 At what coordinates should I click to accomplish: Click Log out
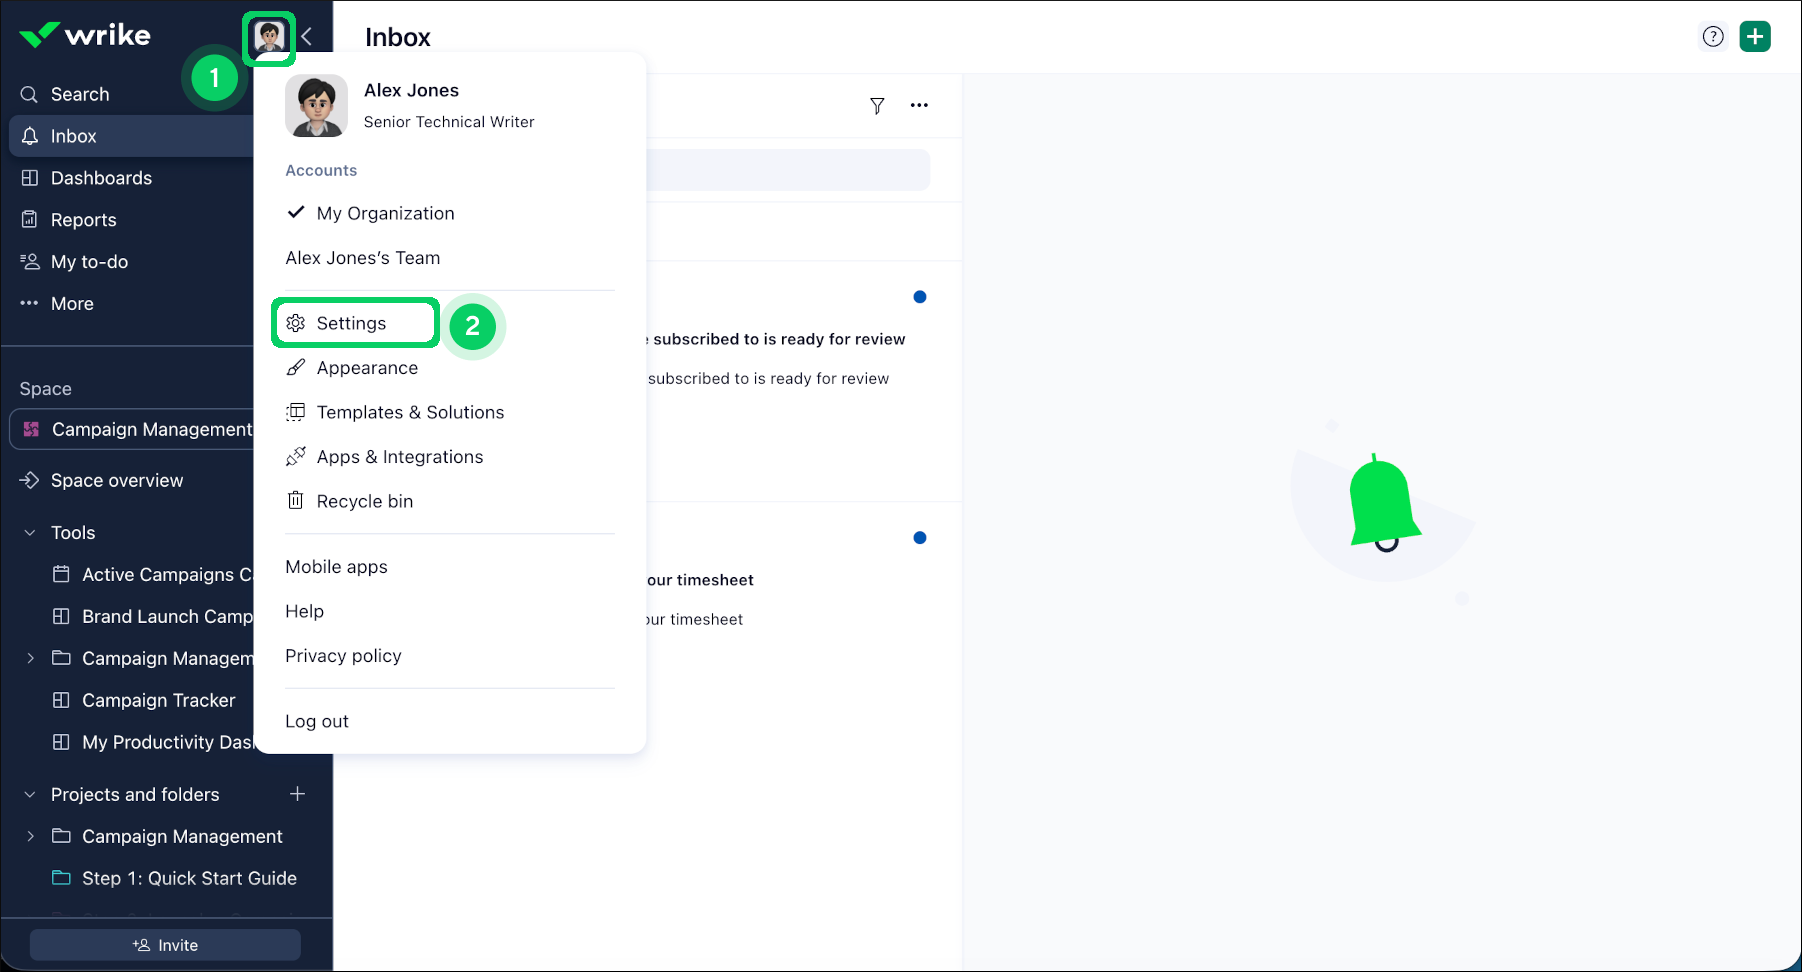point(317,722)
